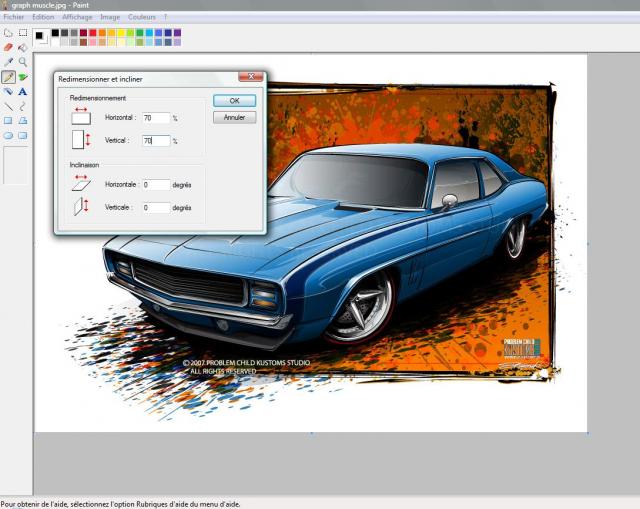Activate the color picker eyedropper tool
This screenshot has height=509, width=640.
(x=8, y=62)
